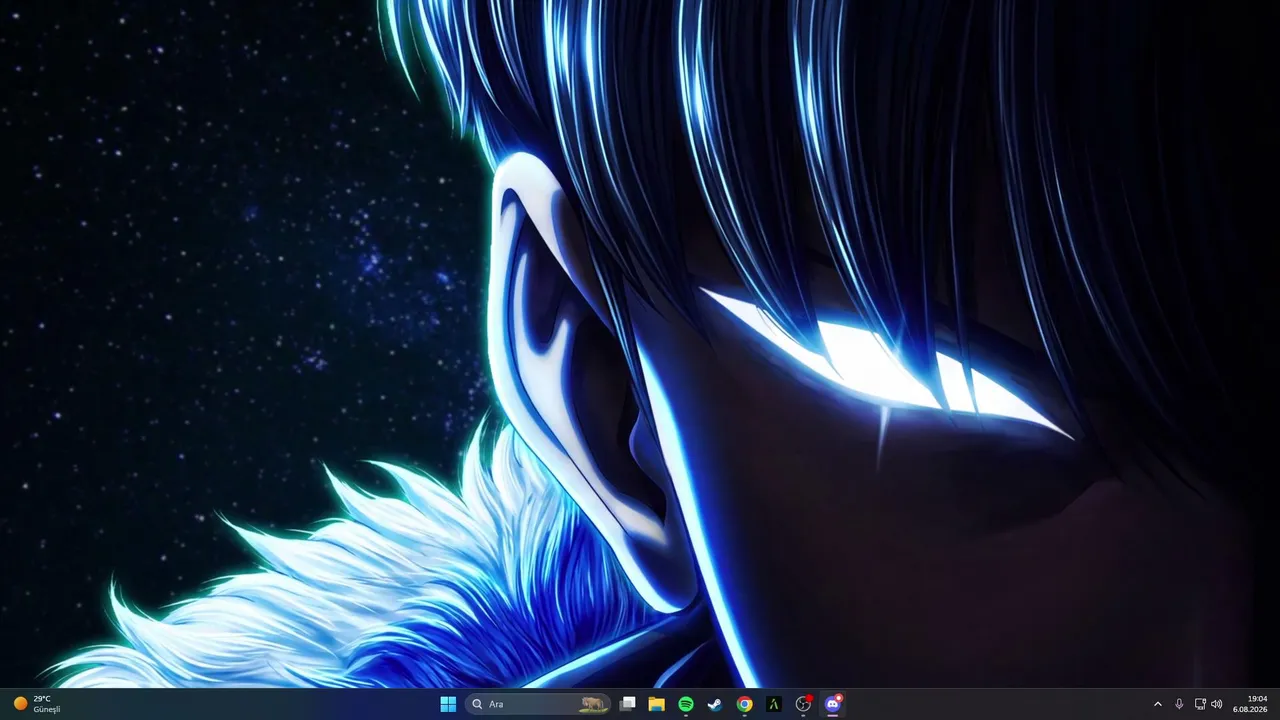
Task: Click the volume speaker icon
Action: (1217, 704)
